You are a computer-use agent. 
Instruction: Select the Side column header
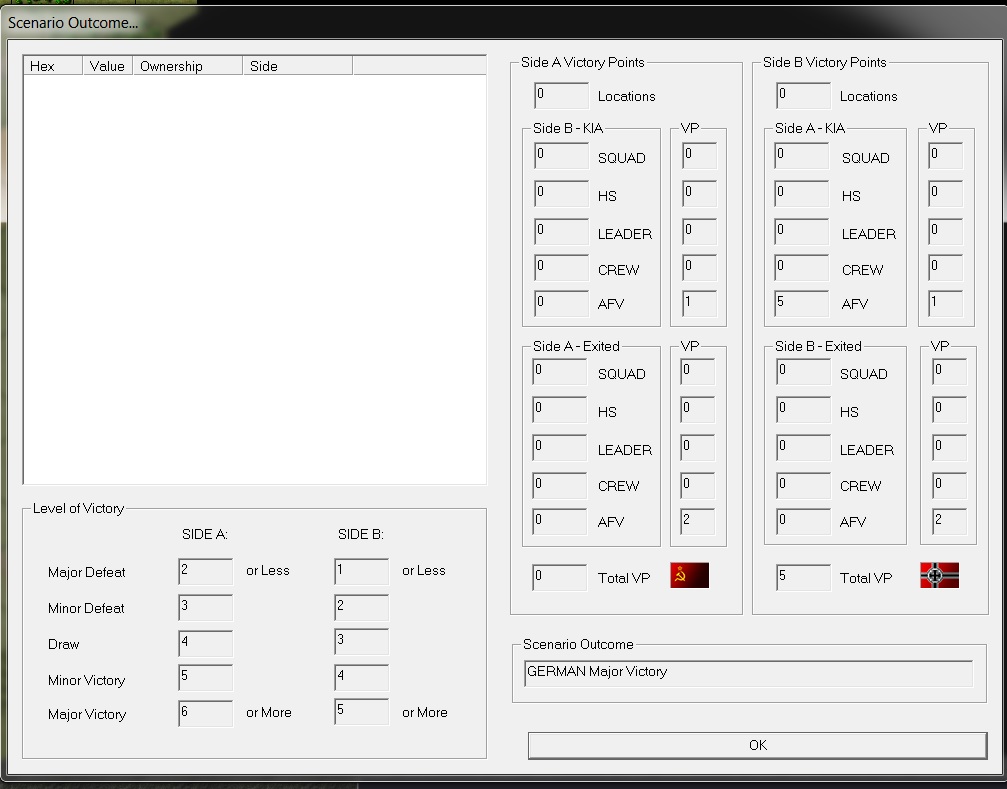point(297,65)
